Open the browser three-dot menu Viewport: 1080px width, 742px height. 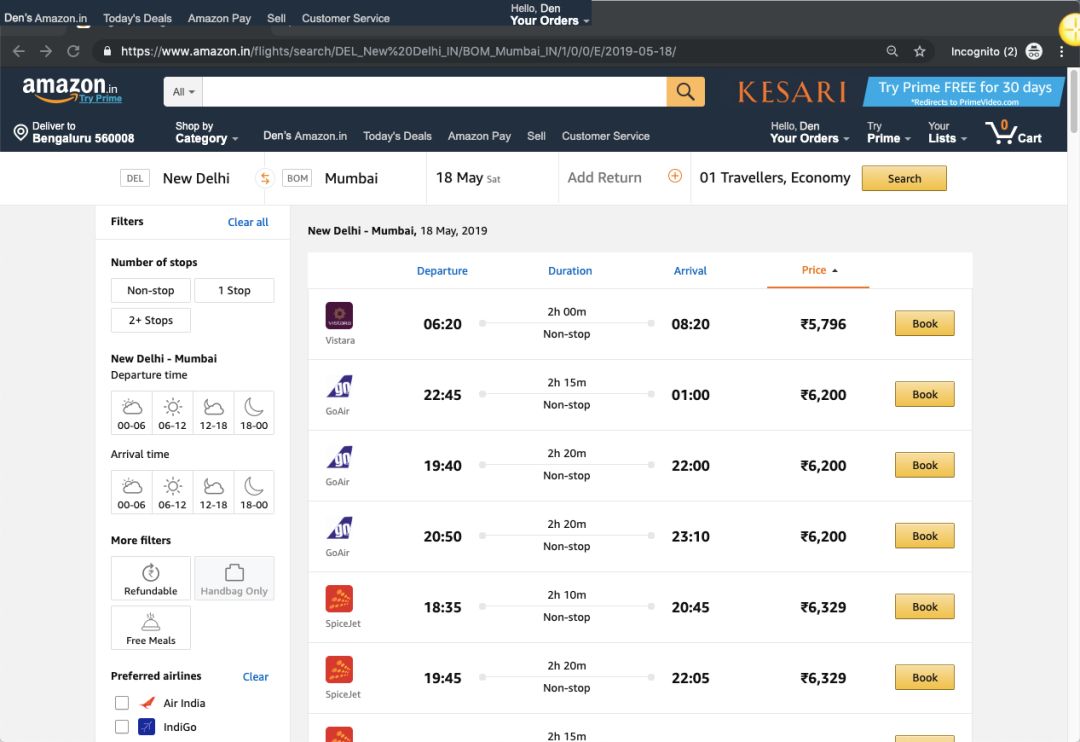[1061, 51]
